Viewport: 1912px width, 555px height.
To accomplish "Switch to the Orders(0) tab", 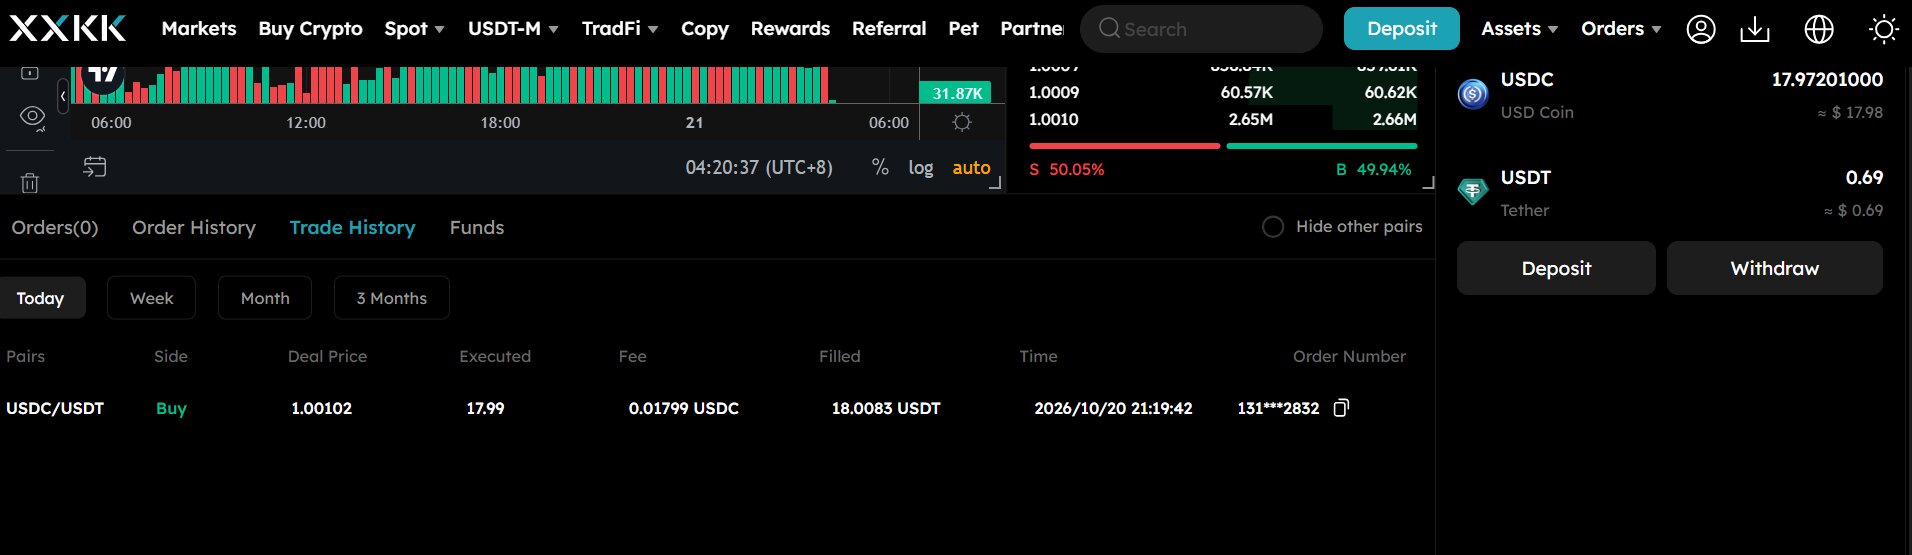I will [55, 228].
